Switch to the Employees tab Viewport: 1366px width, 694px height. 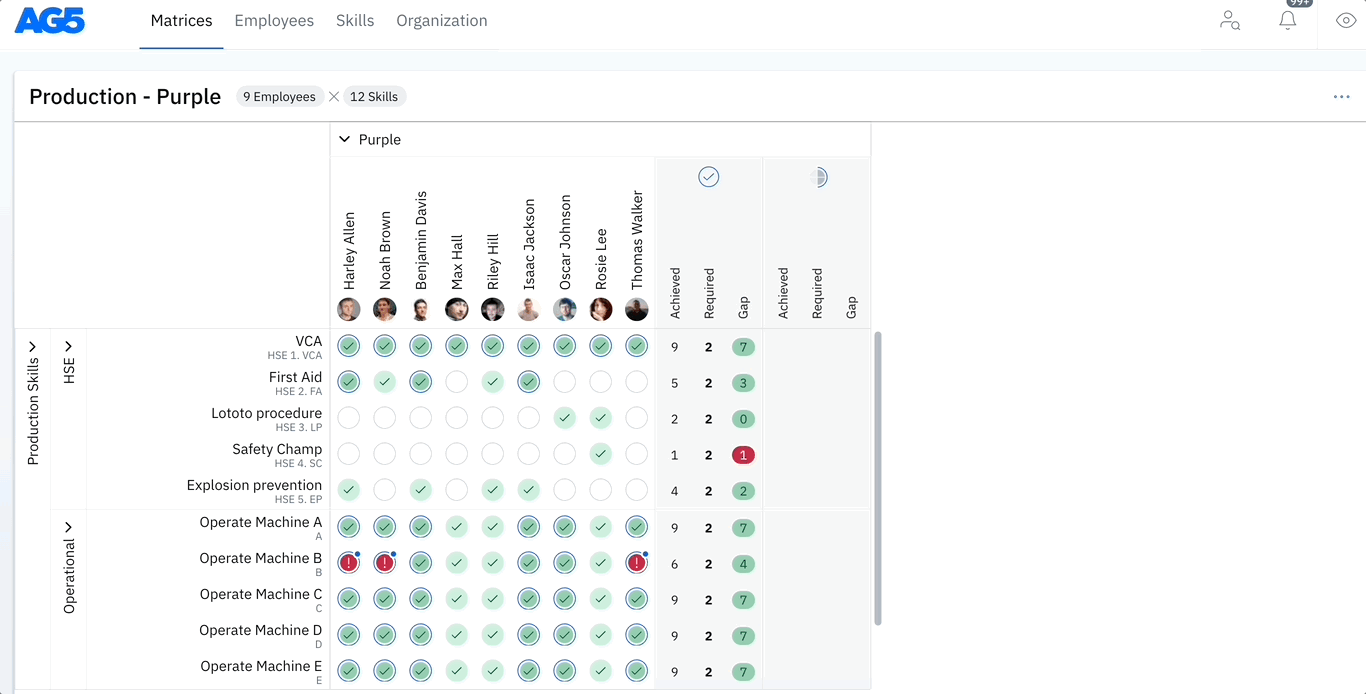point(274,21)
